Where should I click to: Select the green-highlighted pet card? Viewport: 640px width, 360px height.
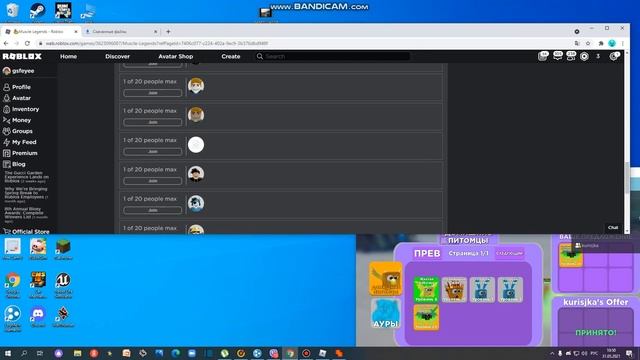pos(426,289)
